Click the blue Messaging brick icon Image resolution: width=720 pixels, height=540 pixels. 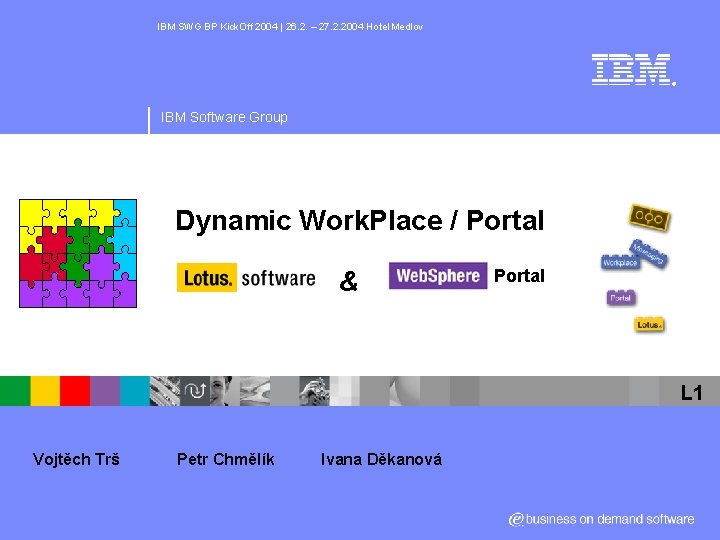point(649,253)
